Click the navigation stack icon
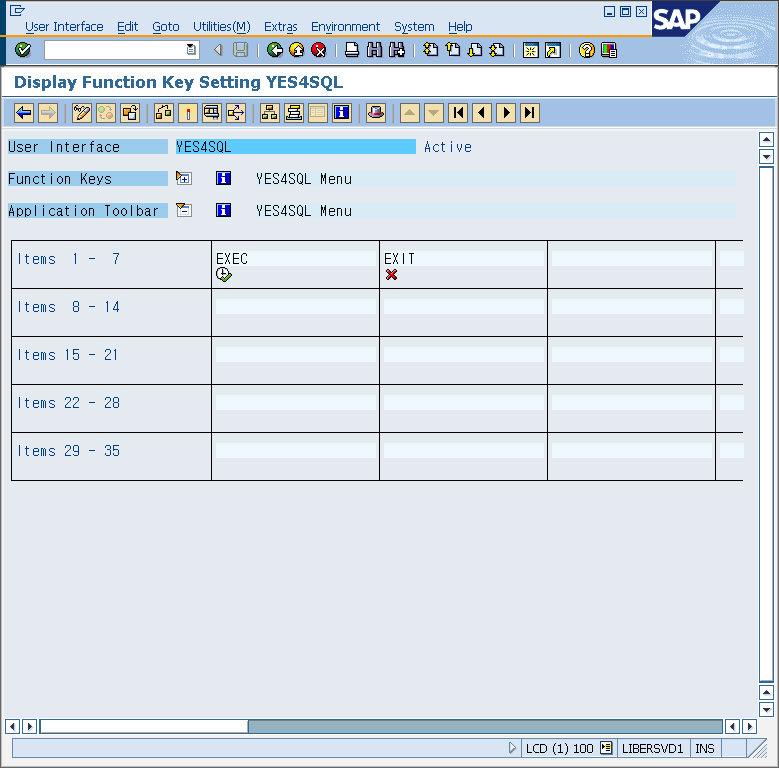 tap(294, 113)
